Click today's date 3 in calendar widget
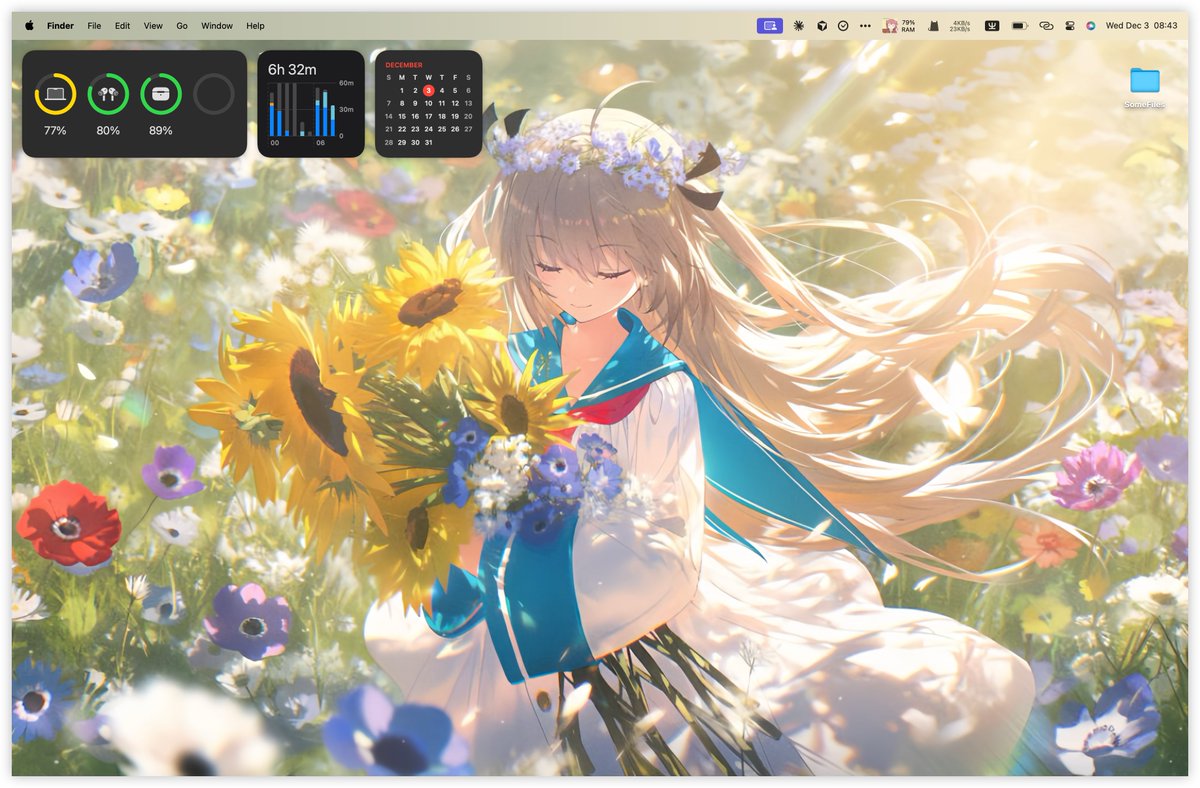 [x=428, y=90]
